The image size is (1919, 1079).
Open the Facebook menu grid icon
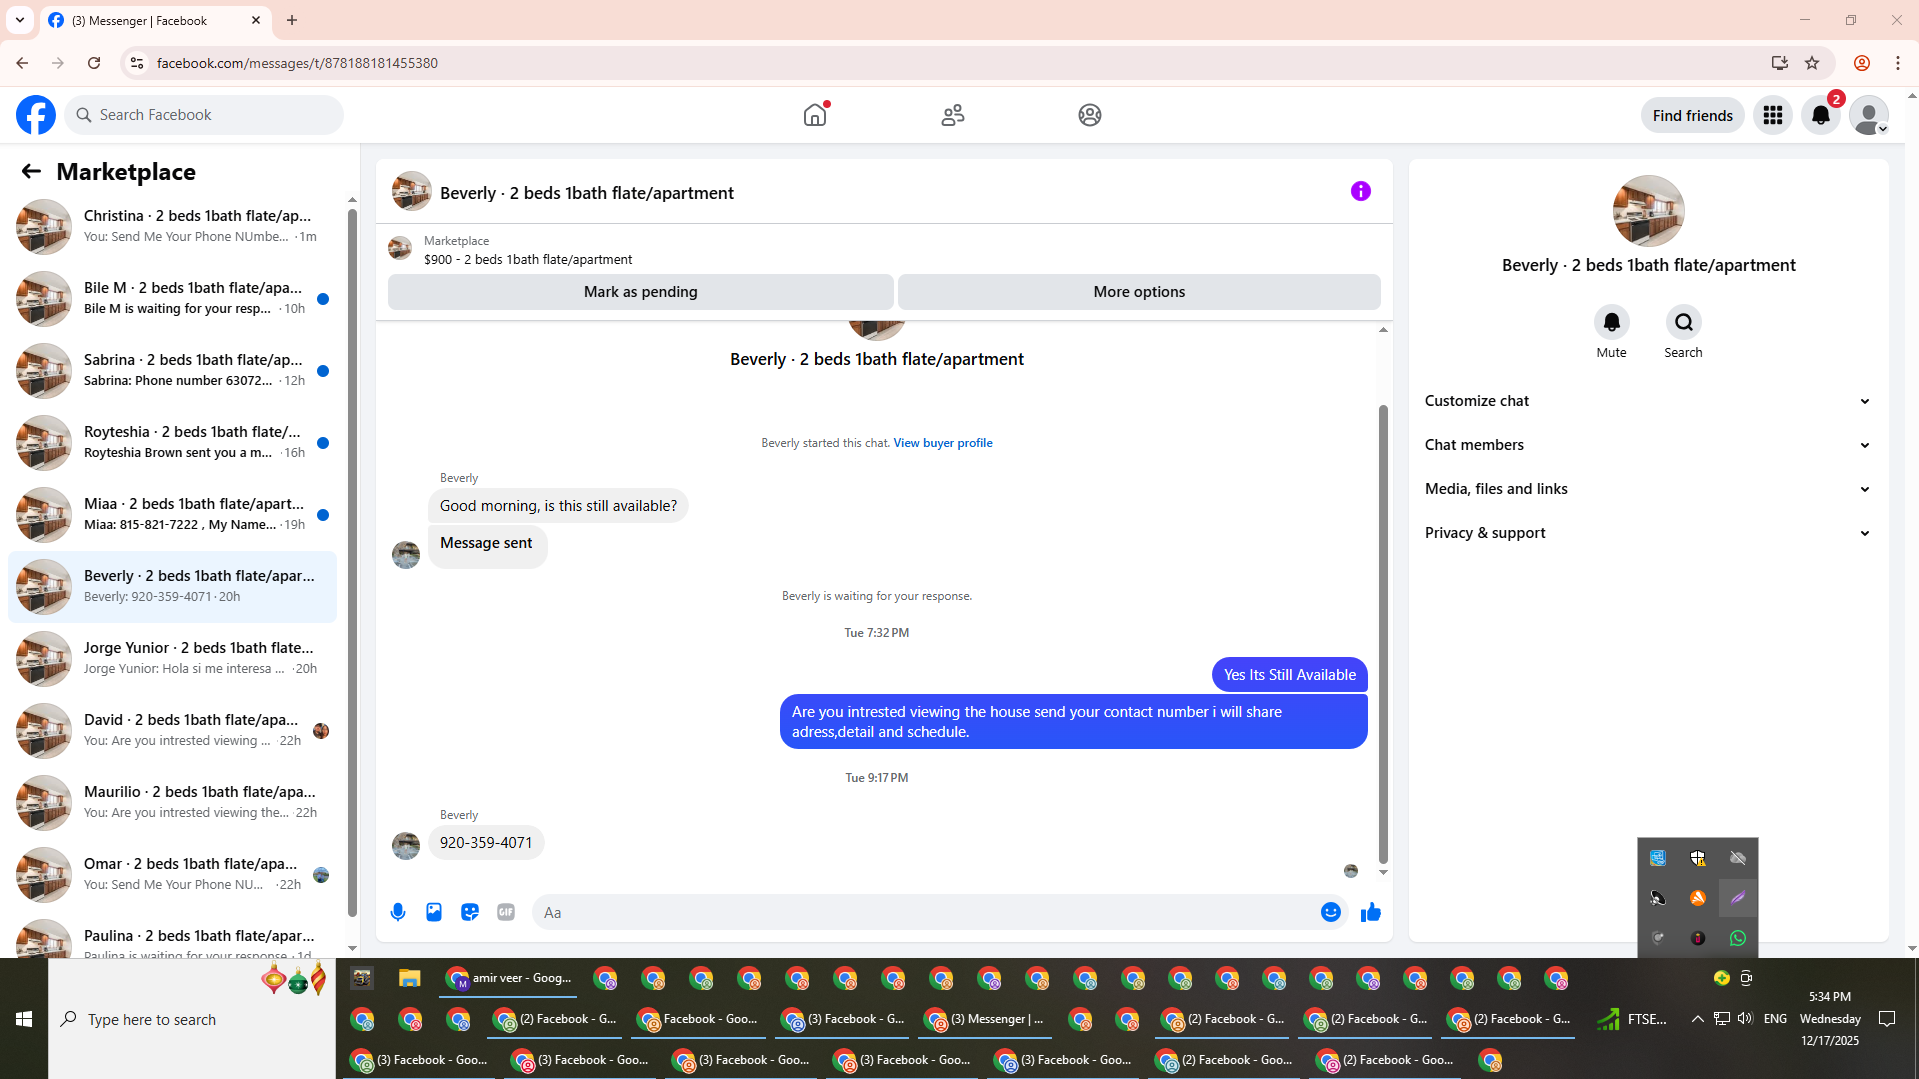(x=1773, y=115)
